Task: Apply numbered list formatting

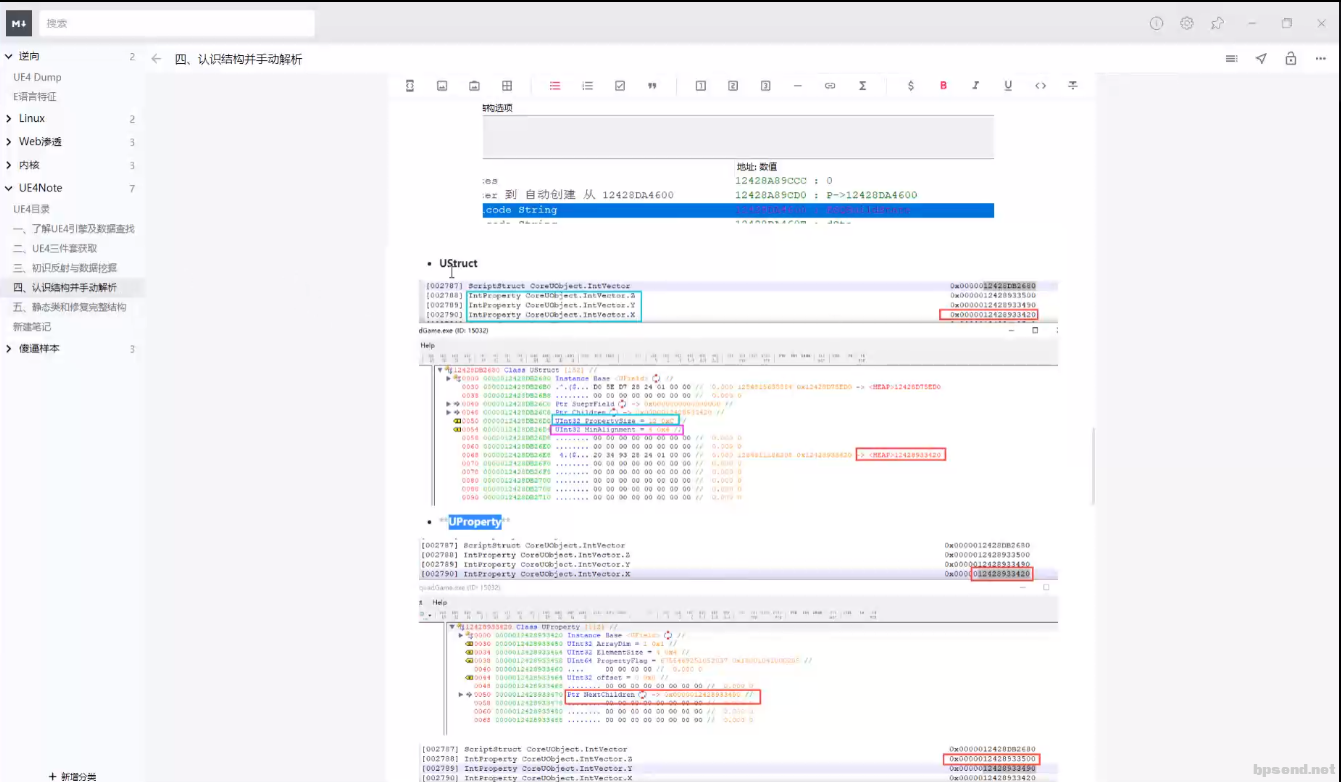Action: 587,86
